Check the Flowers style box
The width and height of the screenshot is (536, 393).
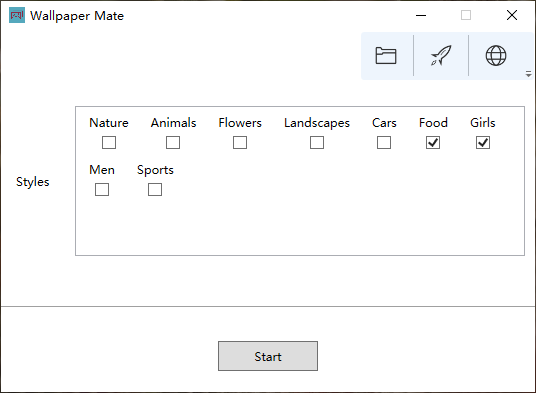pos(240,143)
